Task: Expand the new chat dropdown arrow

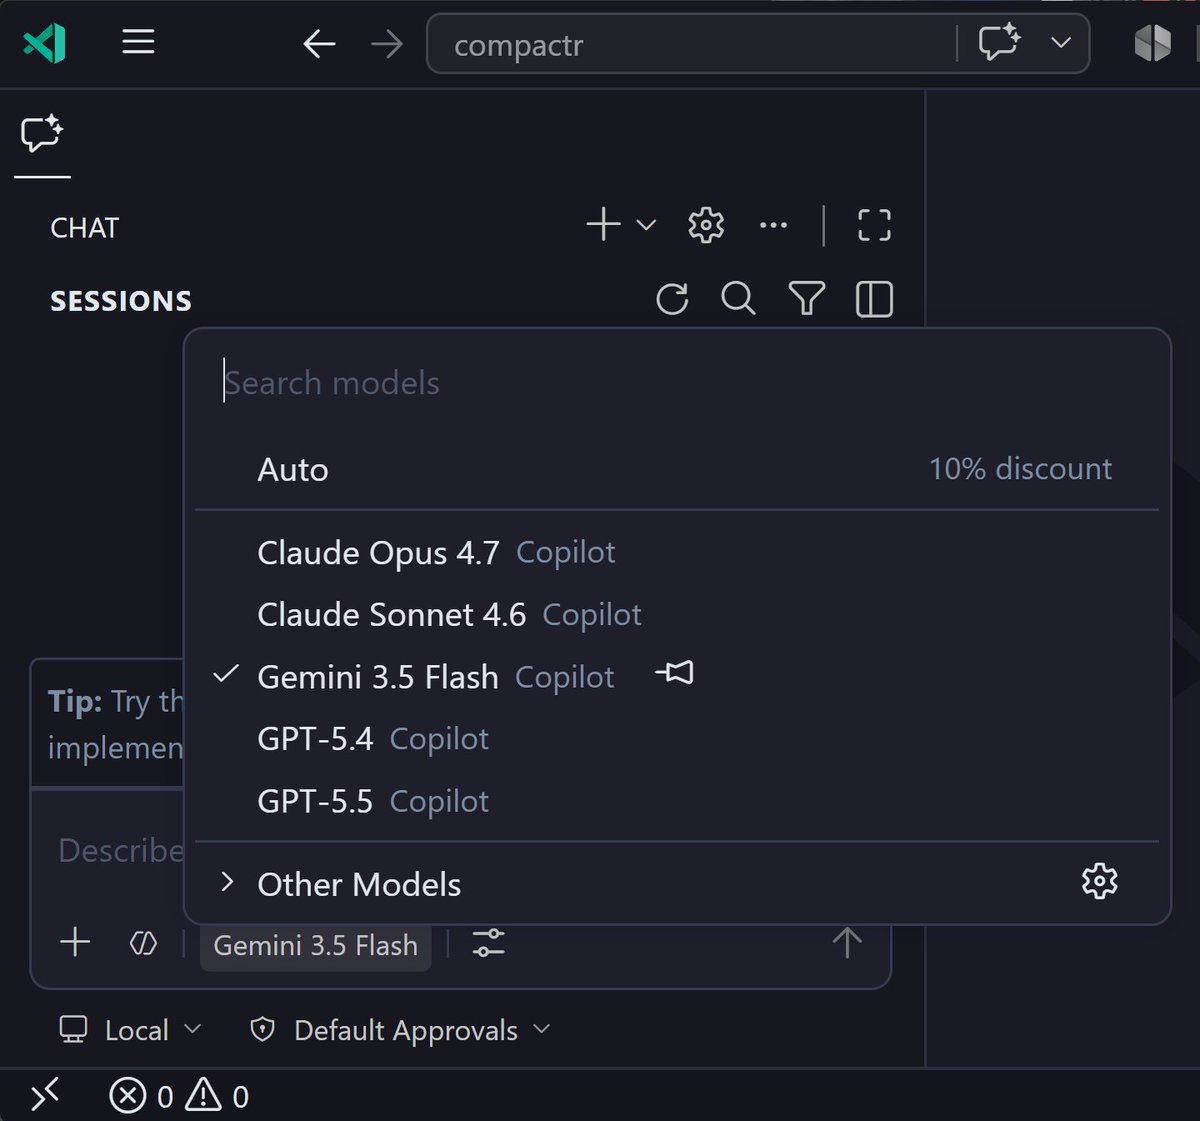Action: click(646, 225)
